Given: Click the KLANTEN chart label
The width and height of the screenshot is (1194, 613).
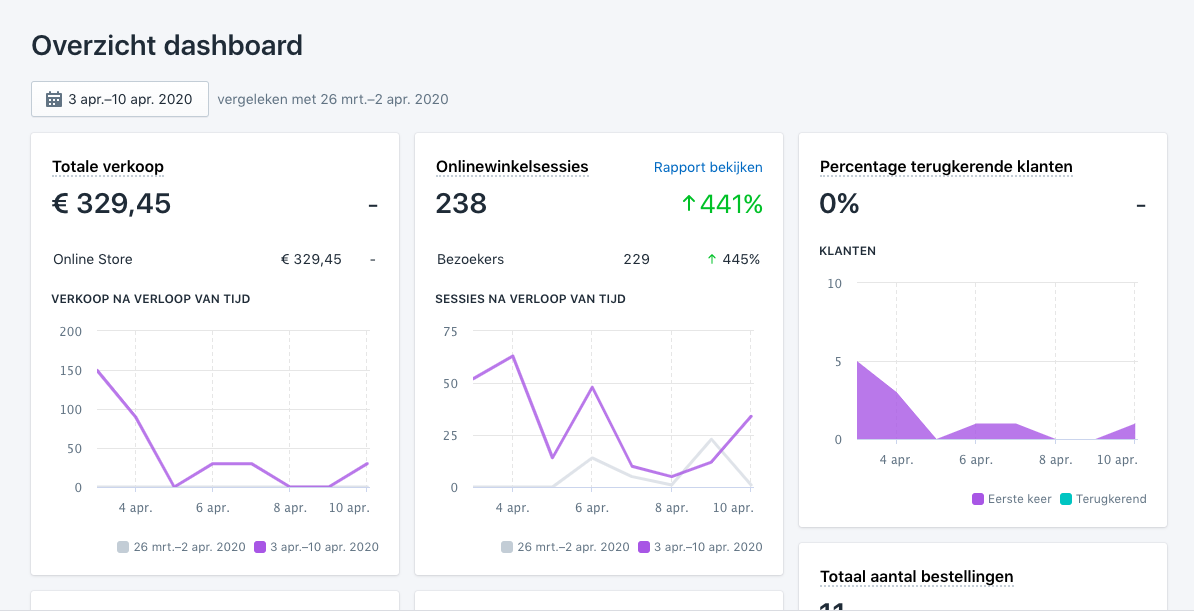Looking at the screenshot, I should click(x=848, y=251).
